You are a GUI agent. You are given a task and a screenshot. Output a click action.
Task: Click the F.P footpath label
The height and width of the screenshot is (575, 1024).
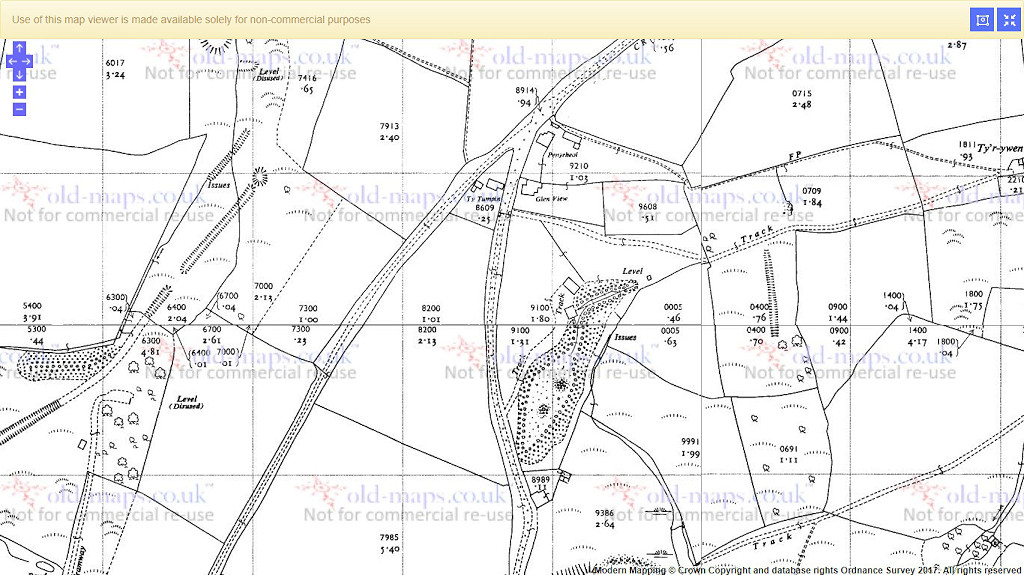(795, 156)
